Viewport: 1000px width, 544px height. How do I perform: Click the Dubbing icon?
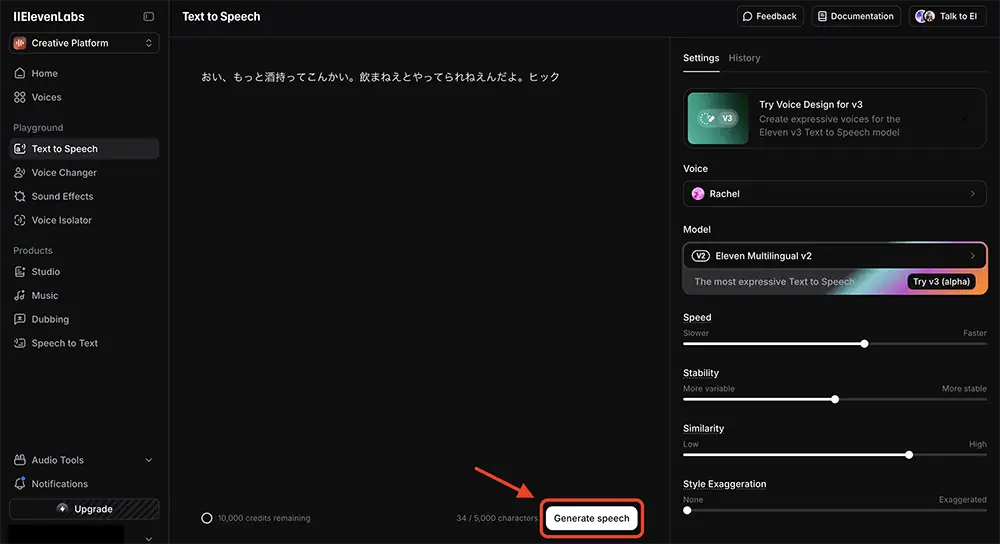pyautogui.click(x=20, y=319)
